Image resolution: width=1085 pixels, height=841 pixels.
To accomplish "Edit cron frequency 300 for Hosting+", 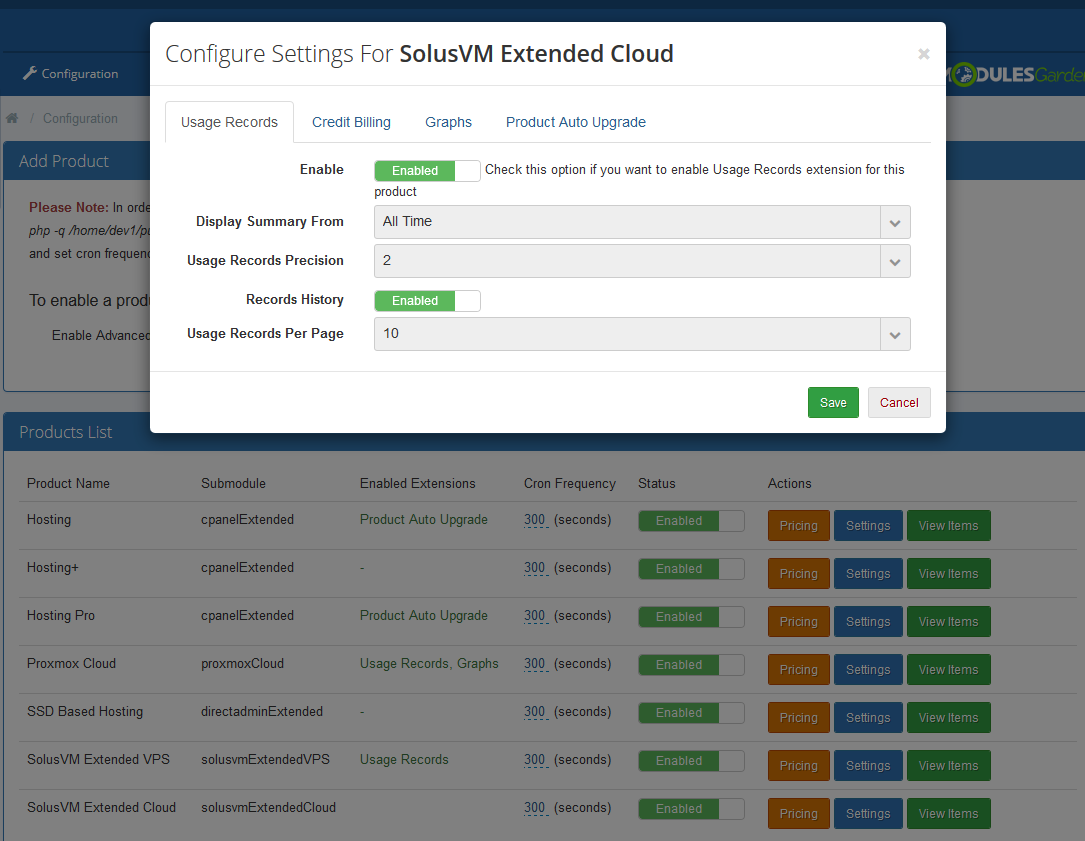I will 534,568.
